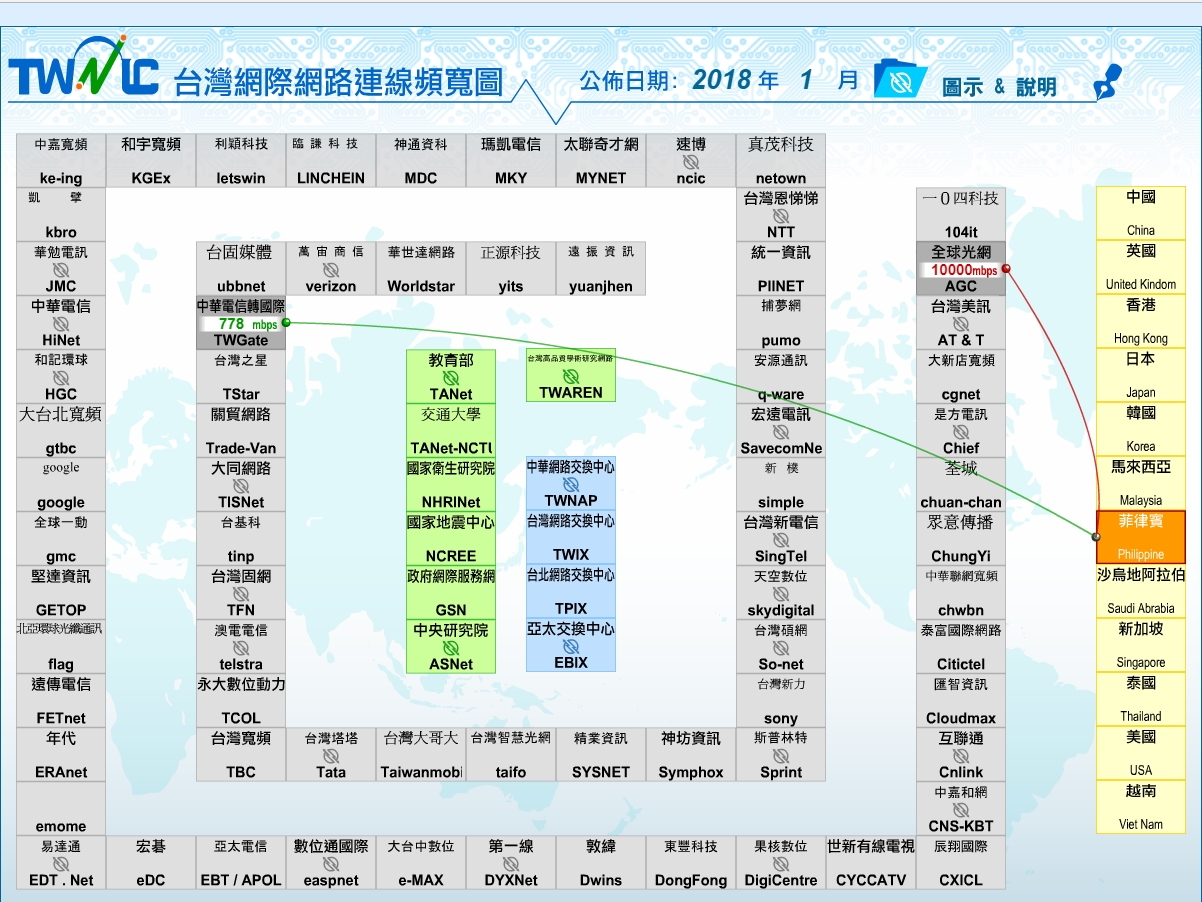Click the grey endpoint dot beside the Philippine box
1202x902 pixels.
1096,538
